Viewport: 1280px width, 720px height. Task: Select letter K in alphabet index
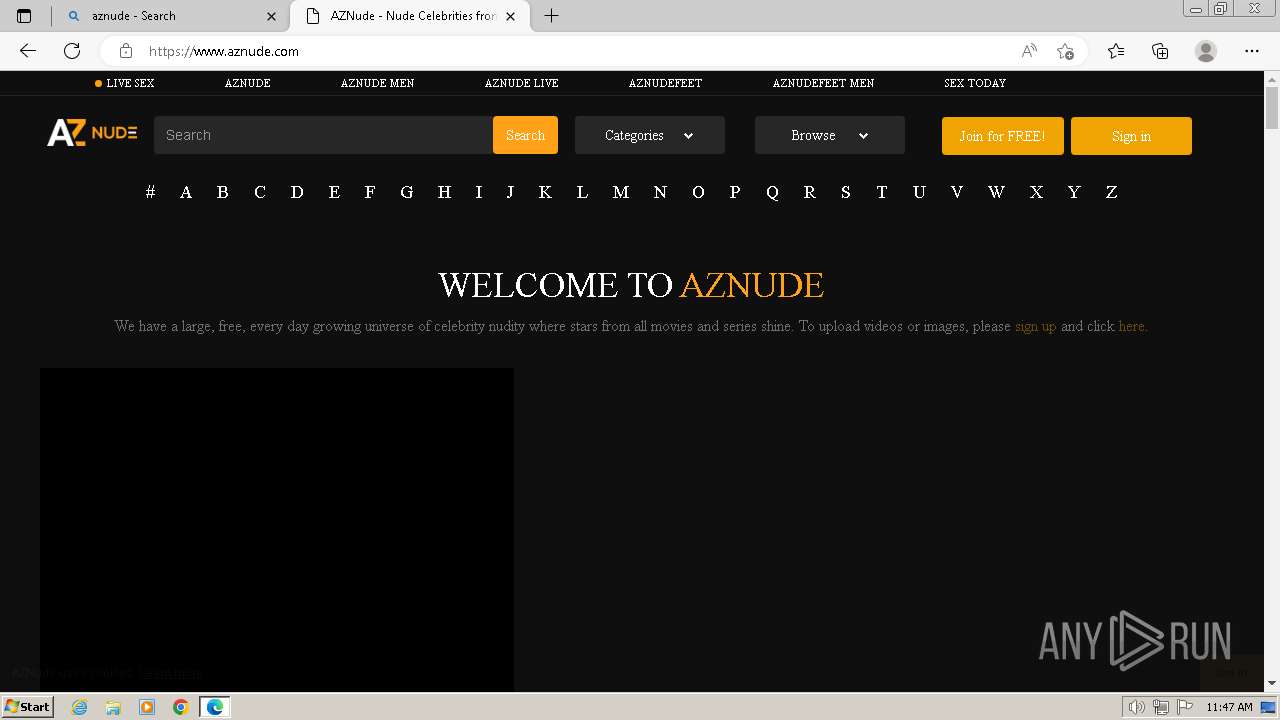pyautogui.click(x=545, y=192)
